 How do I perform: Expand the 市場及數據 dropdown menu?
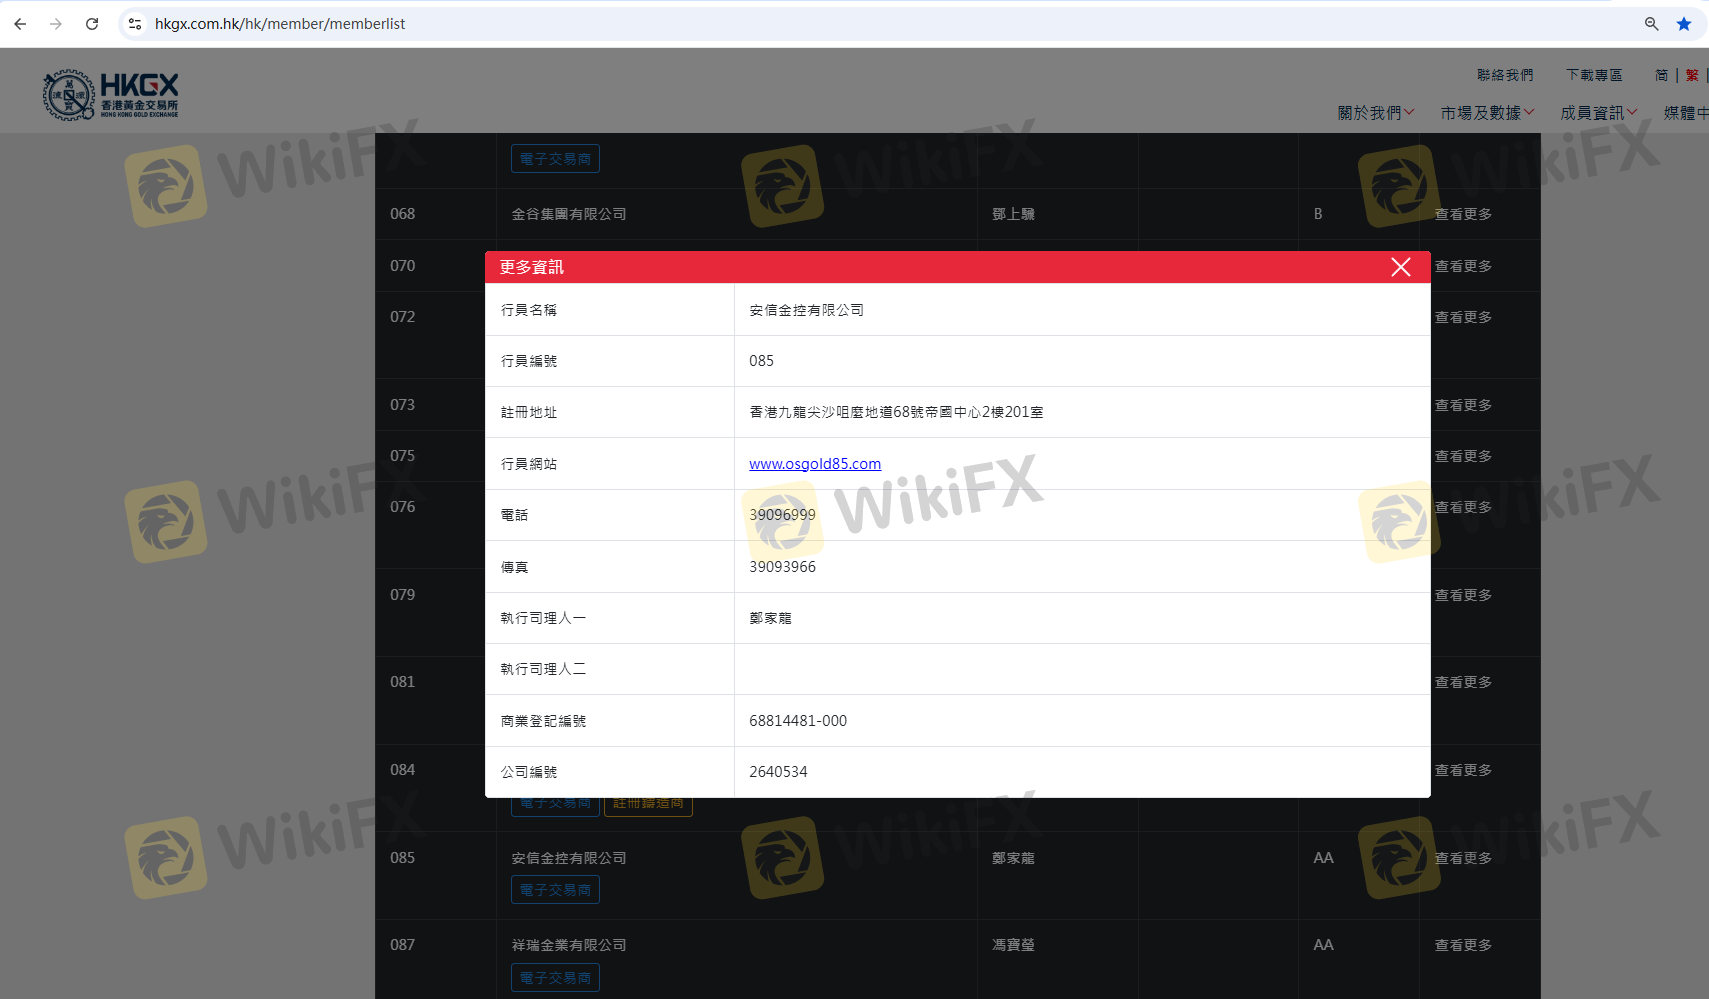1486,113
